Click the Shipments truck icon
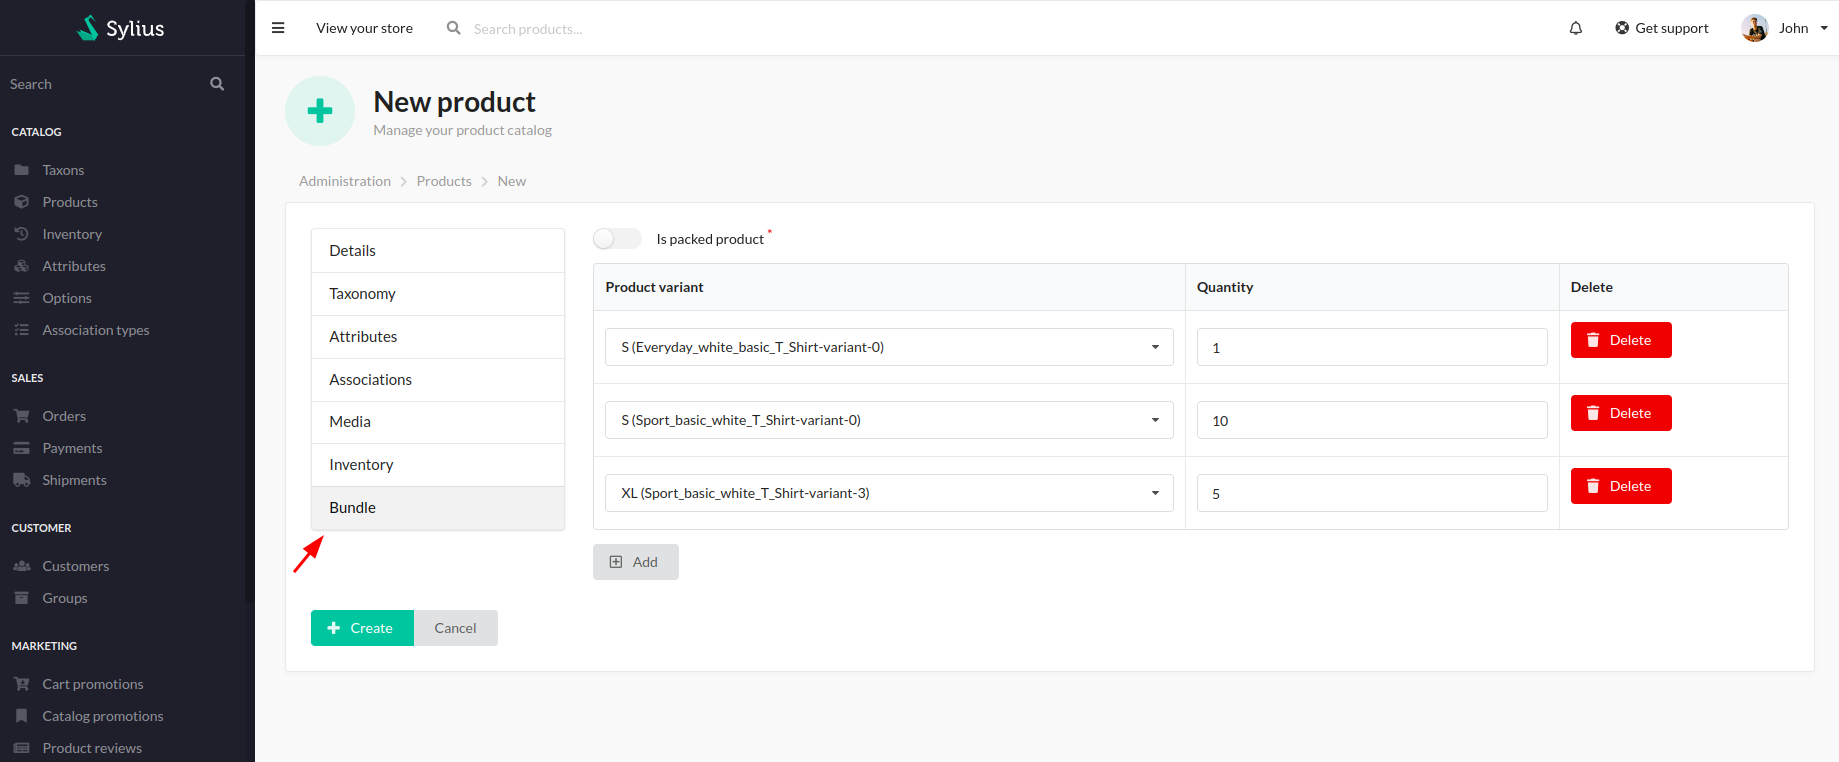The image size is (1839, 762). pos(21,480)
